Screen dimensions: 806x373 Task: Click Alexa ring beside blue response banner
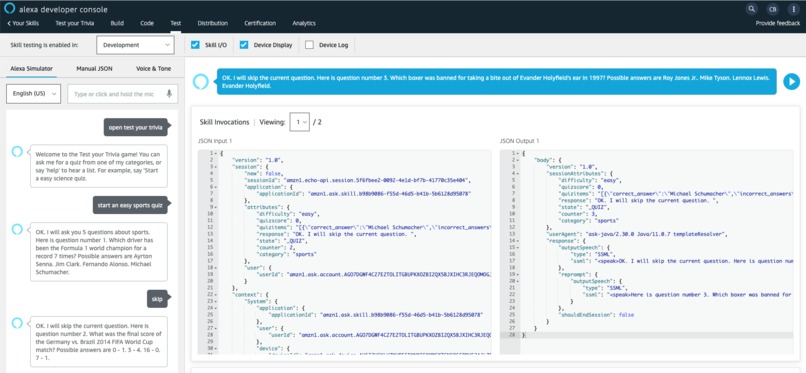coord(201,81)
